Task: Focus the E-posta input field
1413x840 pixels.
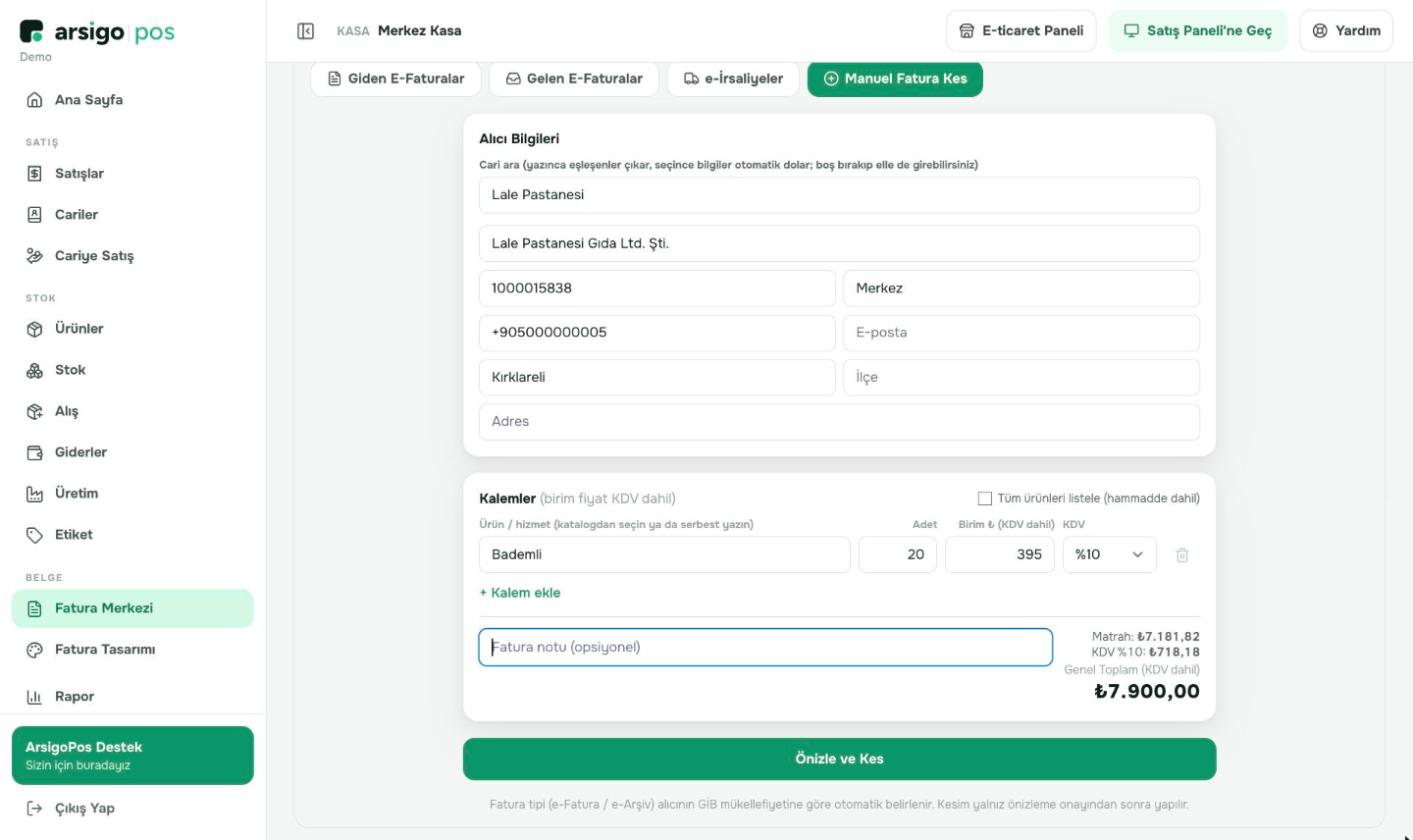Action: pos(1021,333)
